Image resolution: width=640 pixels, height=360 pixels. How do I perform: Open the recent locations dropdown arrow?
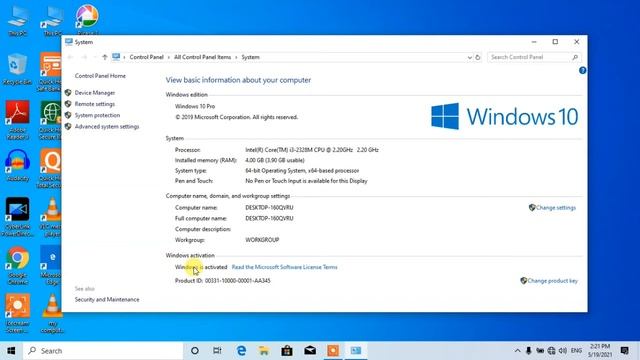click(x=95, y=57)
